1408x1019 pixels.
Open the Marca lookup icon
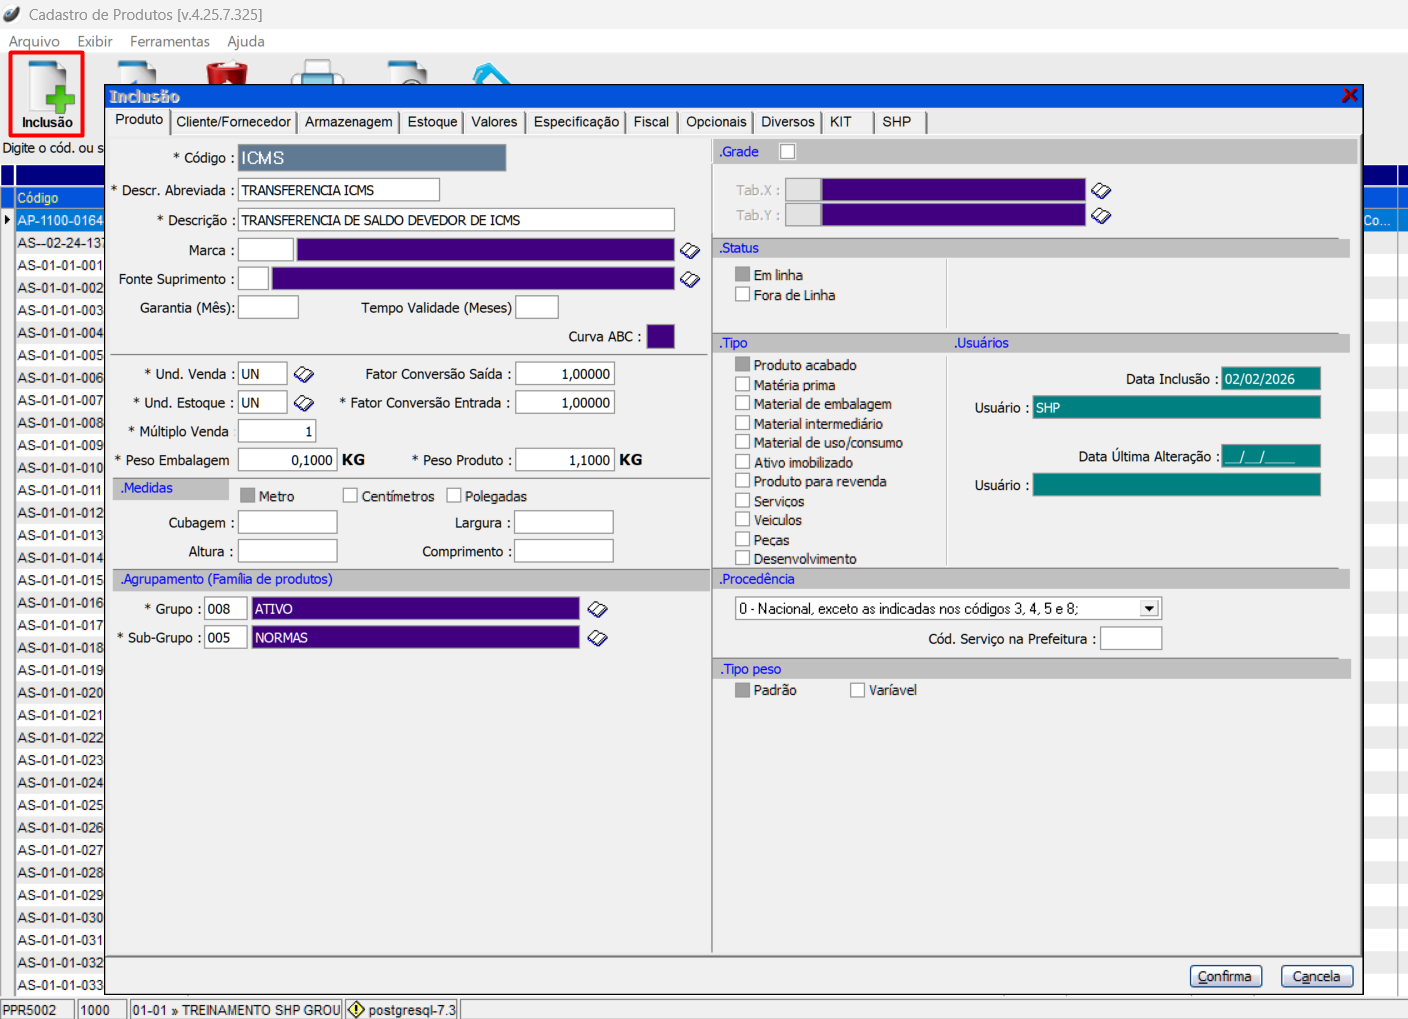point(690,250)
